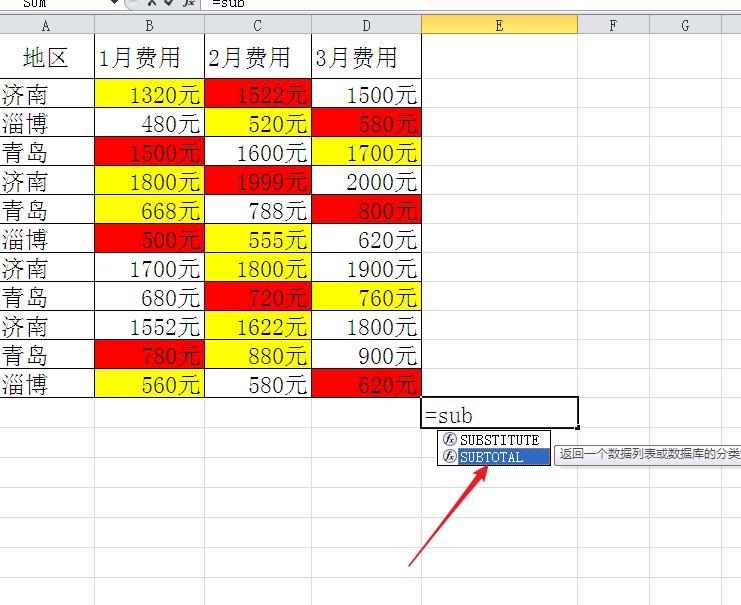
Task: Click the 地区 header cell
Action: (x=46, y=56)
